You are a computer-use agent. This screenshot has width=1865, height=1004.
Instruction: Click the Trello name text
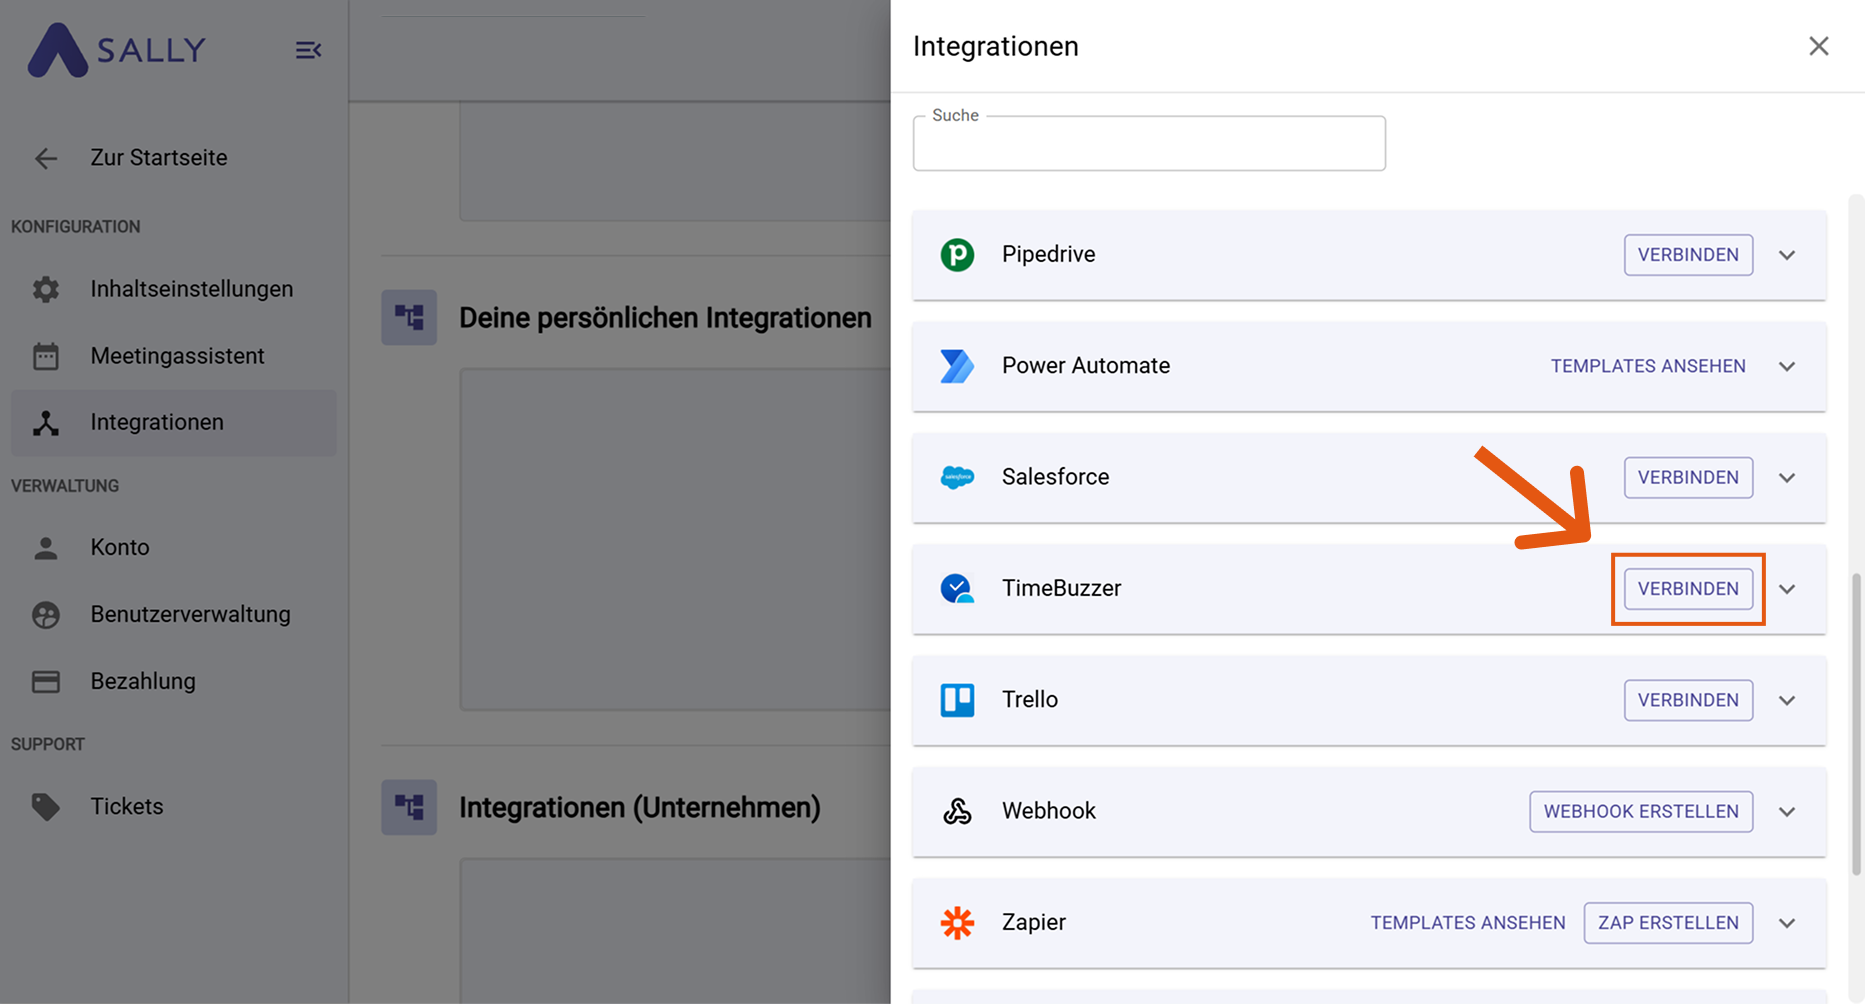coord(1030,699)
